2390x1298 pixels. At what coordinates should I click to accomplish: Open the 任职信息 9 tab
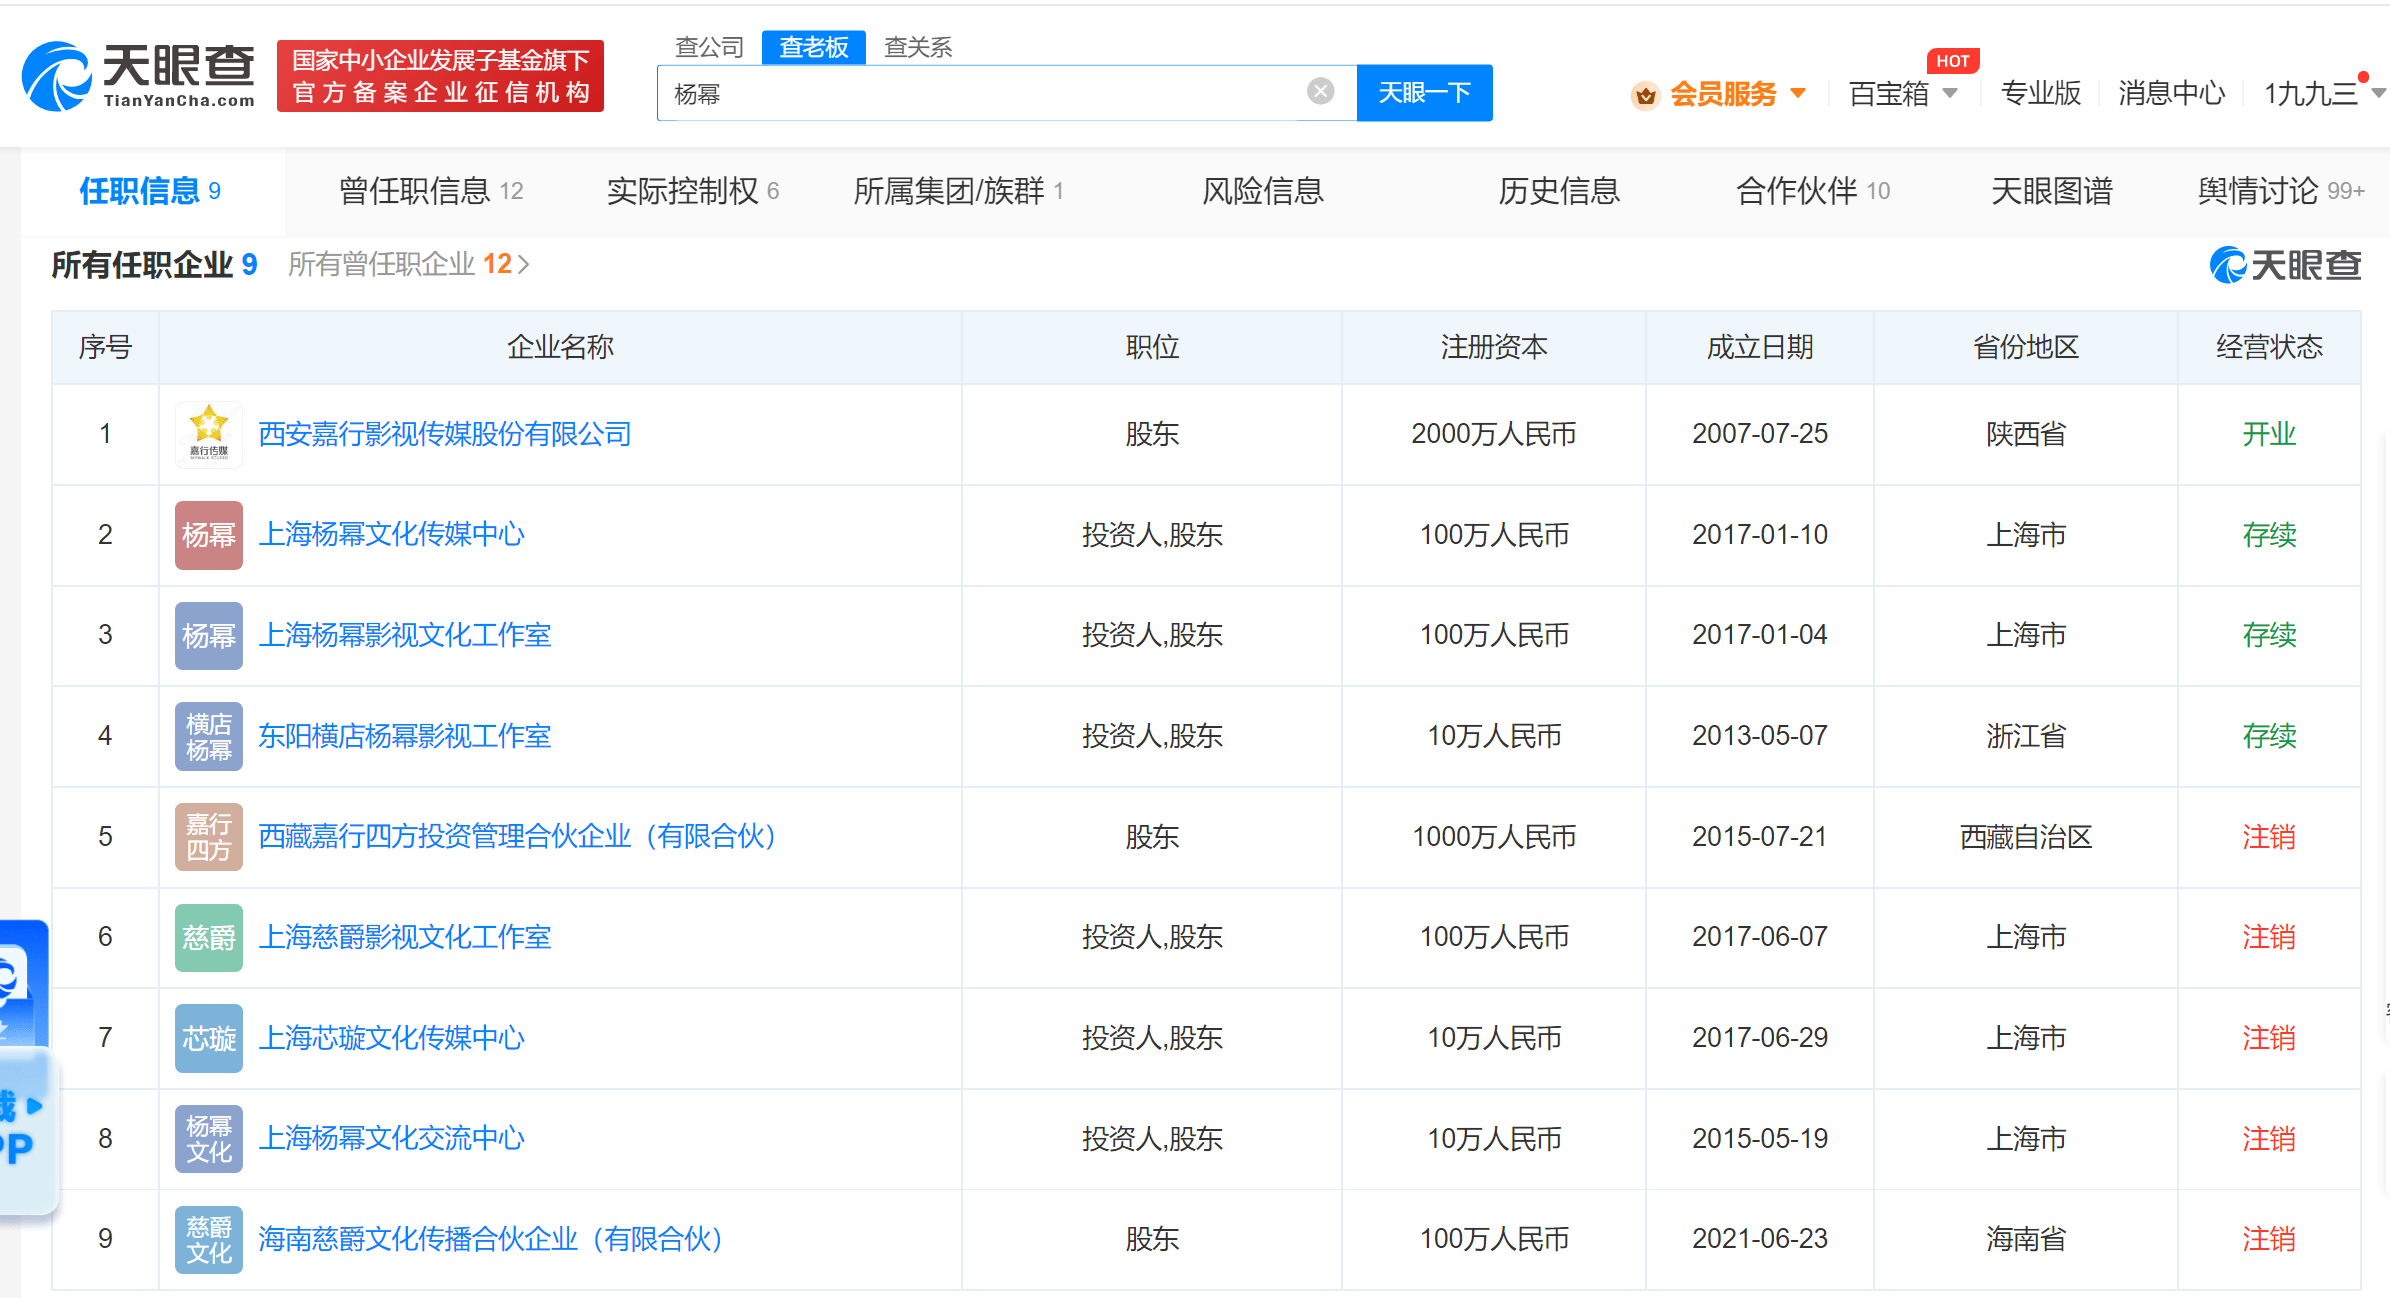151,191
